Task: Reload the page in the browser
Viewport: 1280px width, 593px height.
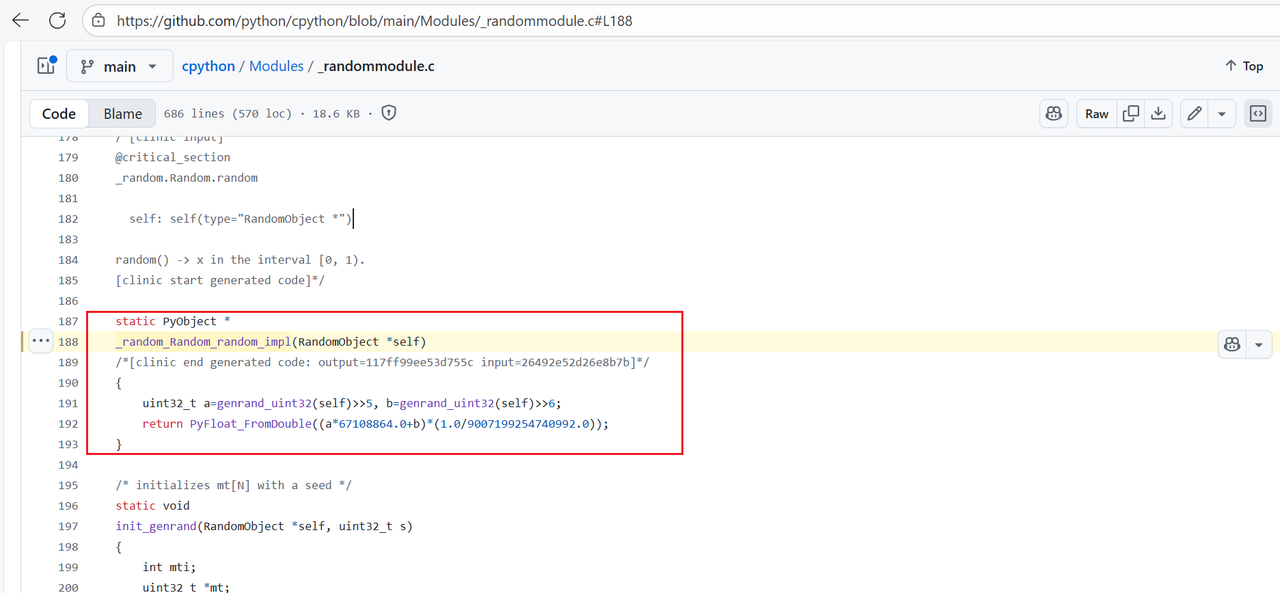Action: click(57, 20)
